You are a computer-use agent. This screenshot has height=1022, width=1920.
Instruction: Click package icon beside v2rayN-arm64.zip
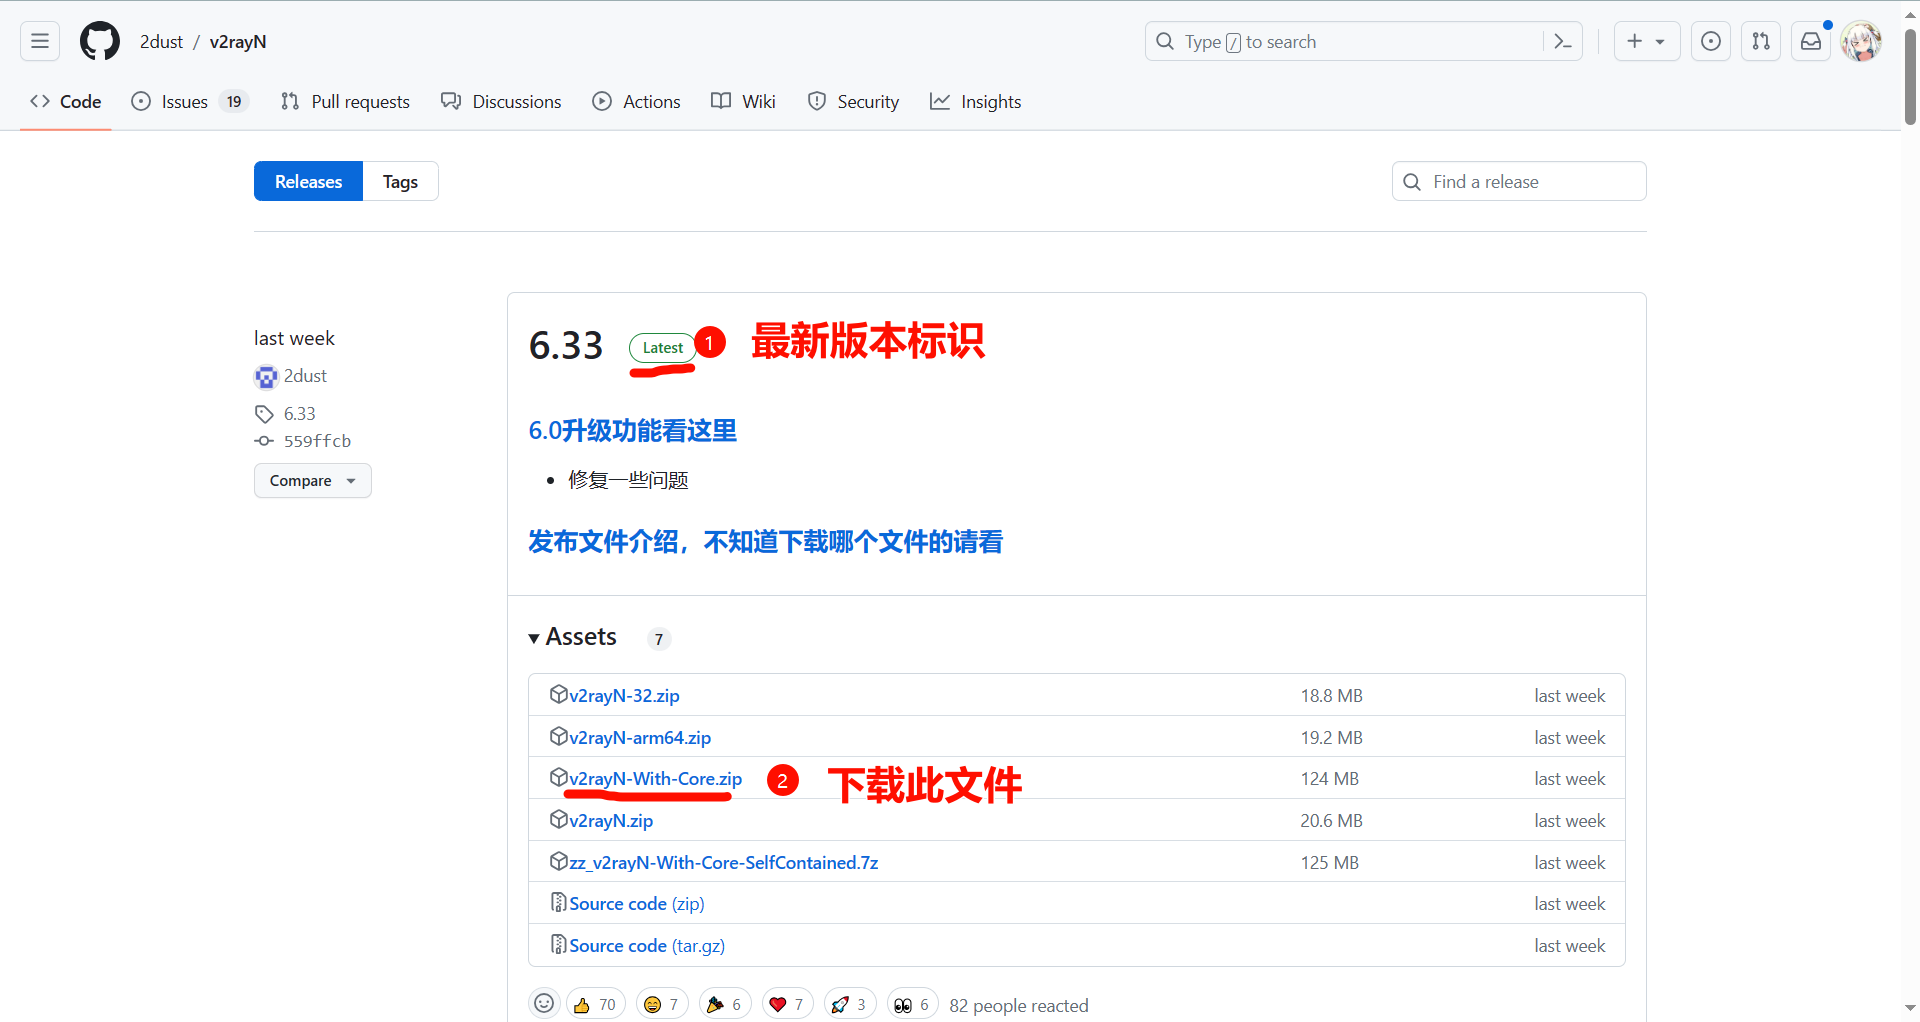point(558,736)
